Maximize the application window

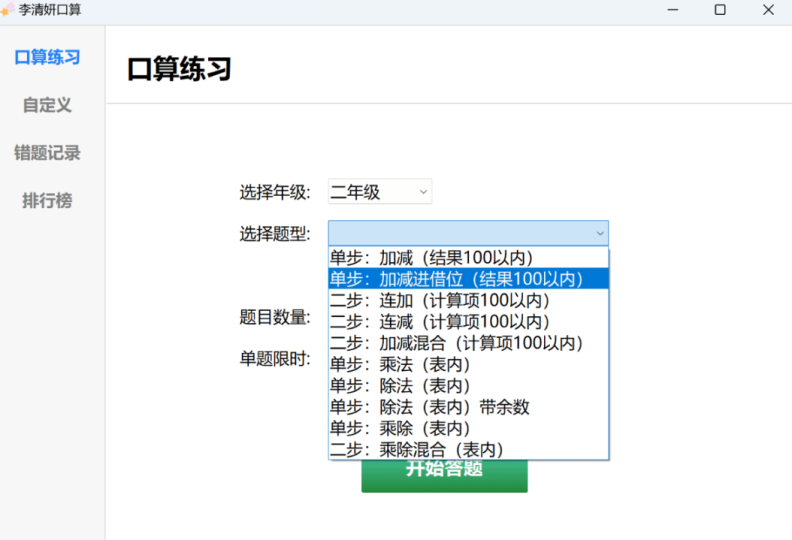(720, 10)
